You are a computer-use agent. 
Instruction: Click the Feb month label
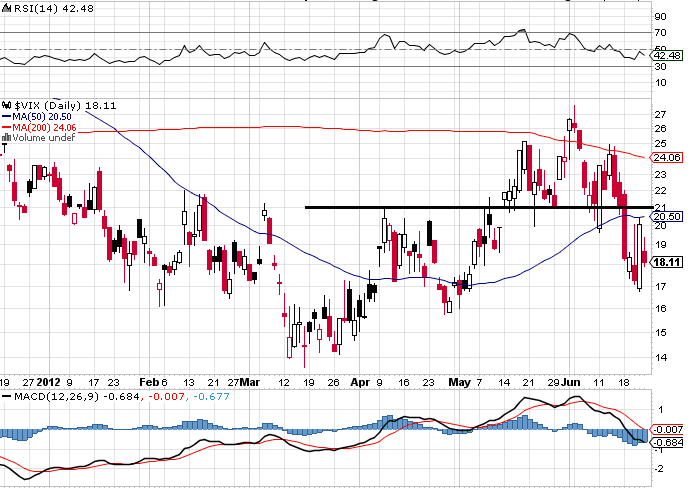coord(149,382)
